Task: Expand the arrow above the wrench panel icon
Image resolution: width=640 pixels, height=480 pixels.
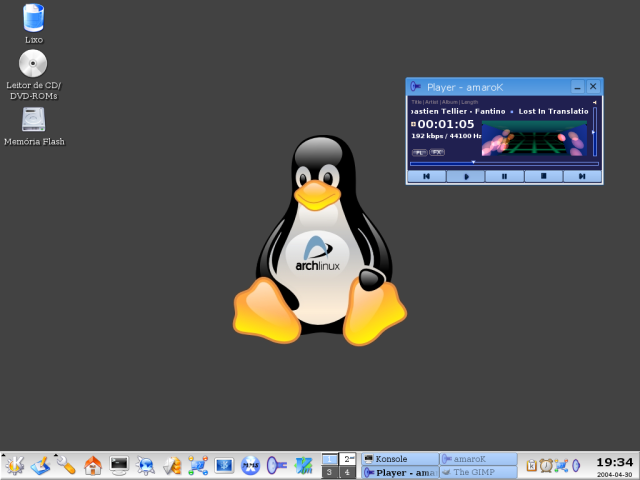Action: tap(56, 455)
